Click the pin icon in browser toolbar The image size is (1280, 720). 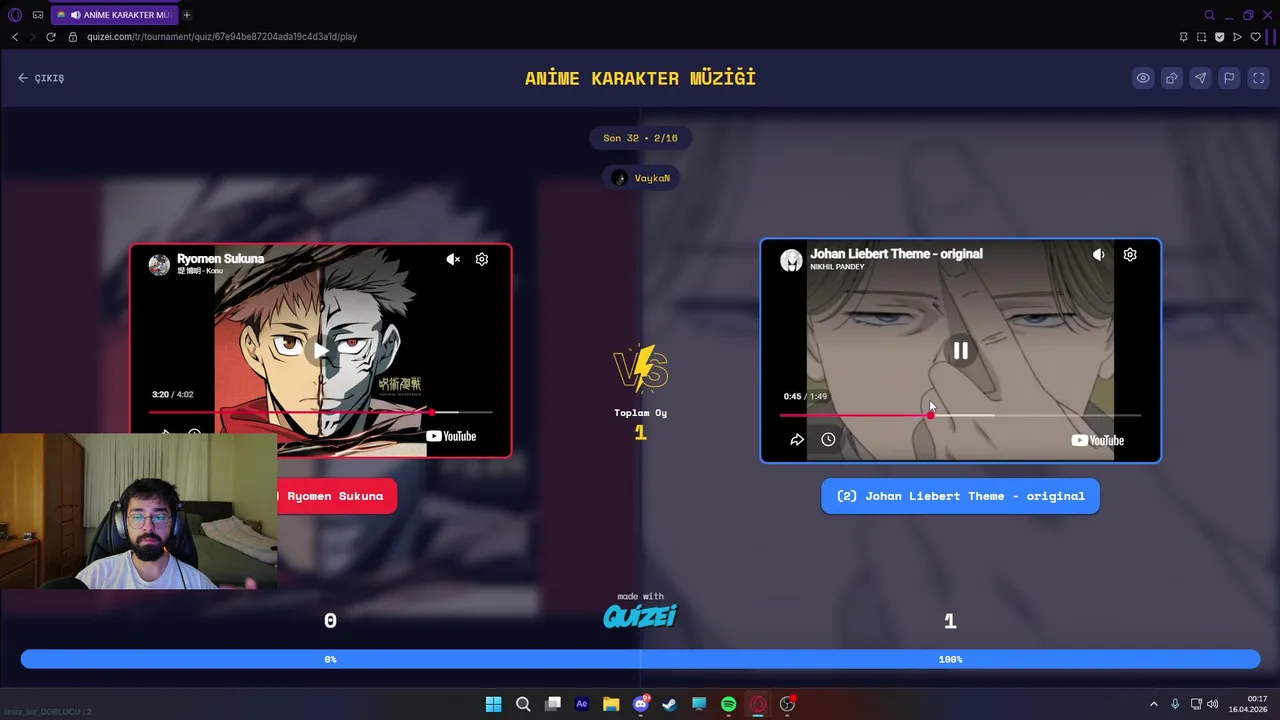(x=1183, y=37)
